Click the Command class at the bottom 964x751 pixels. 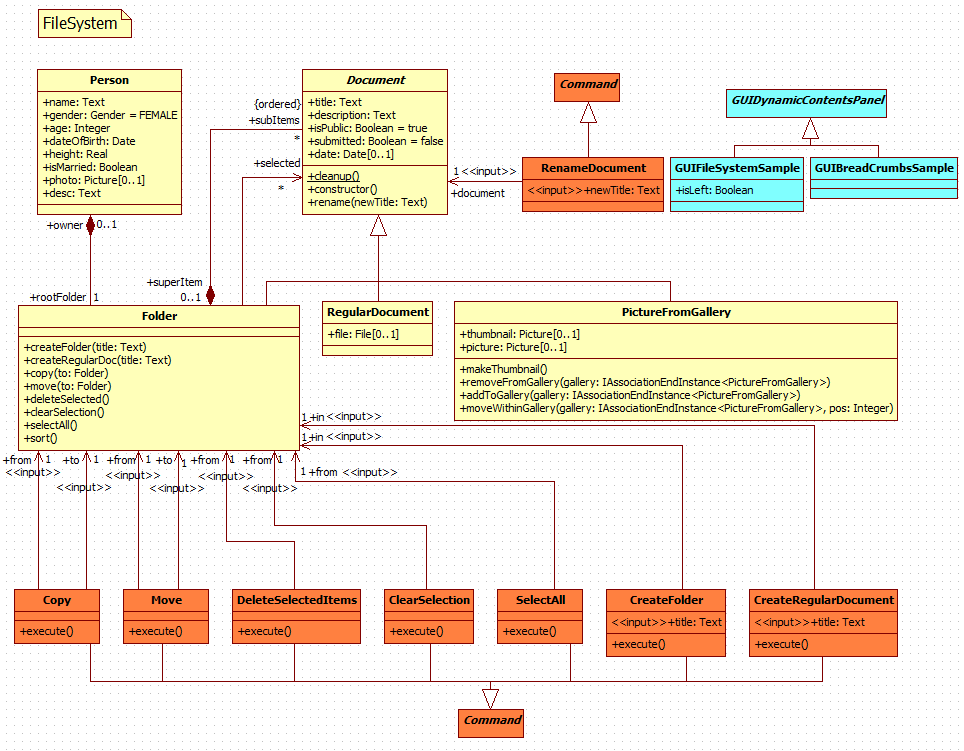click(492, 720)
